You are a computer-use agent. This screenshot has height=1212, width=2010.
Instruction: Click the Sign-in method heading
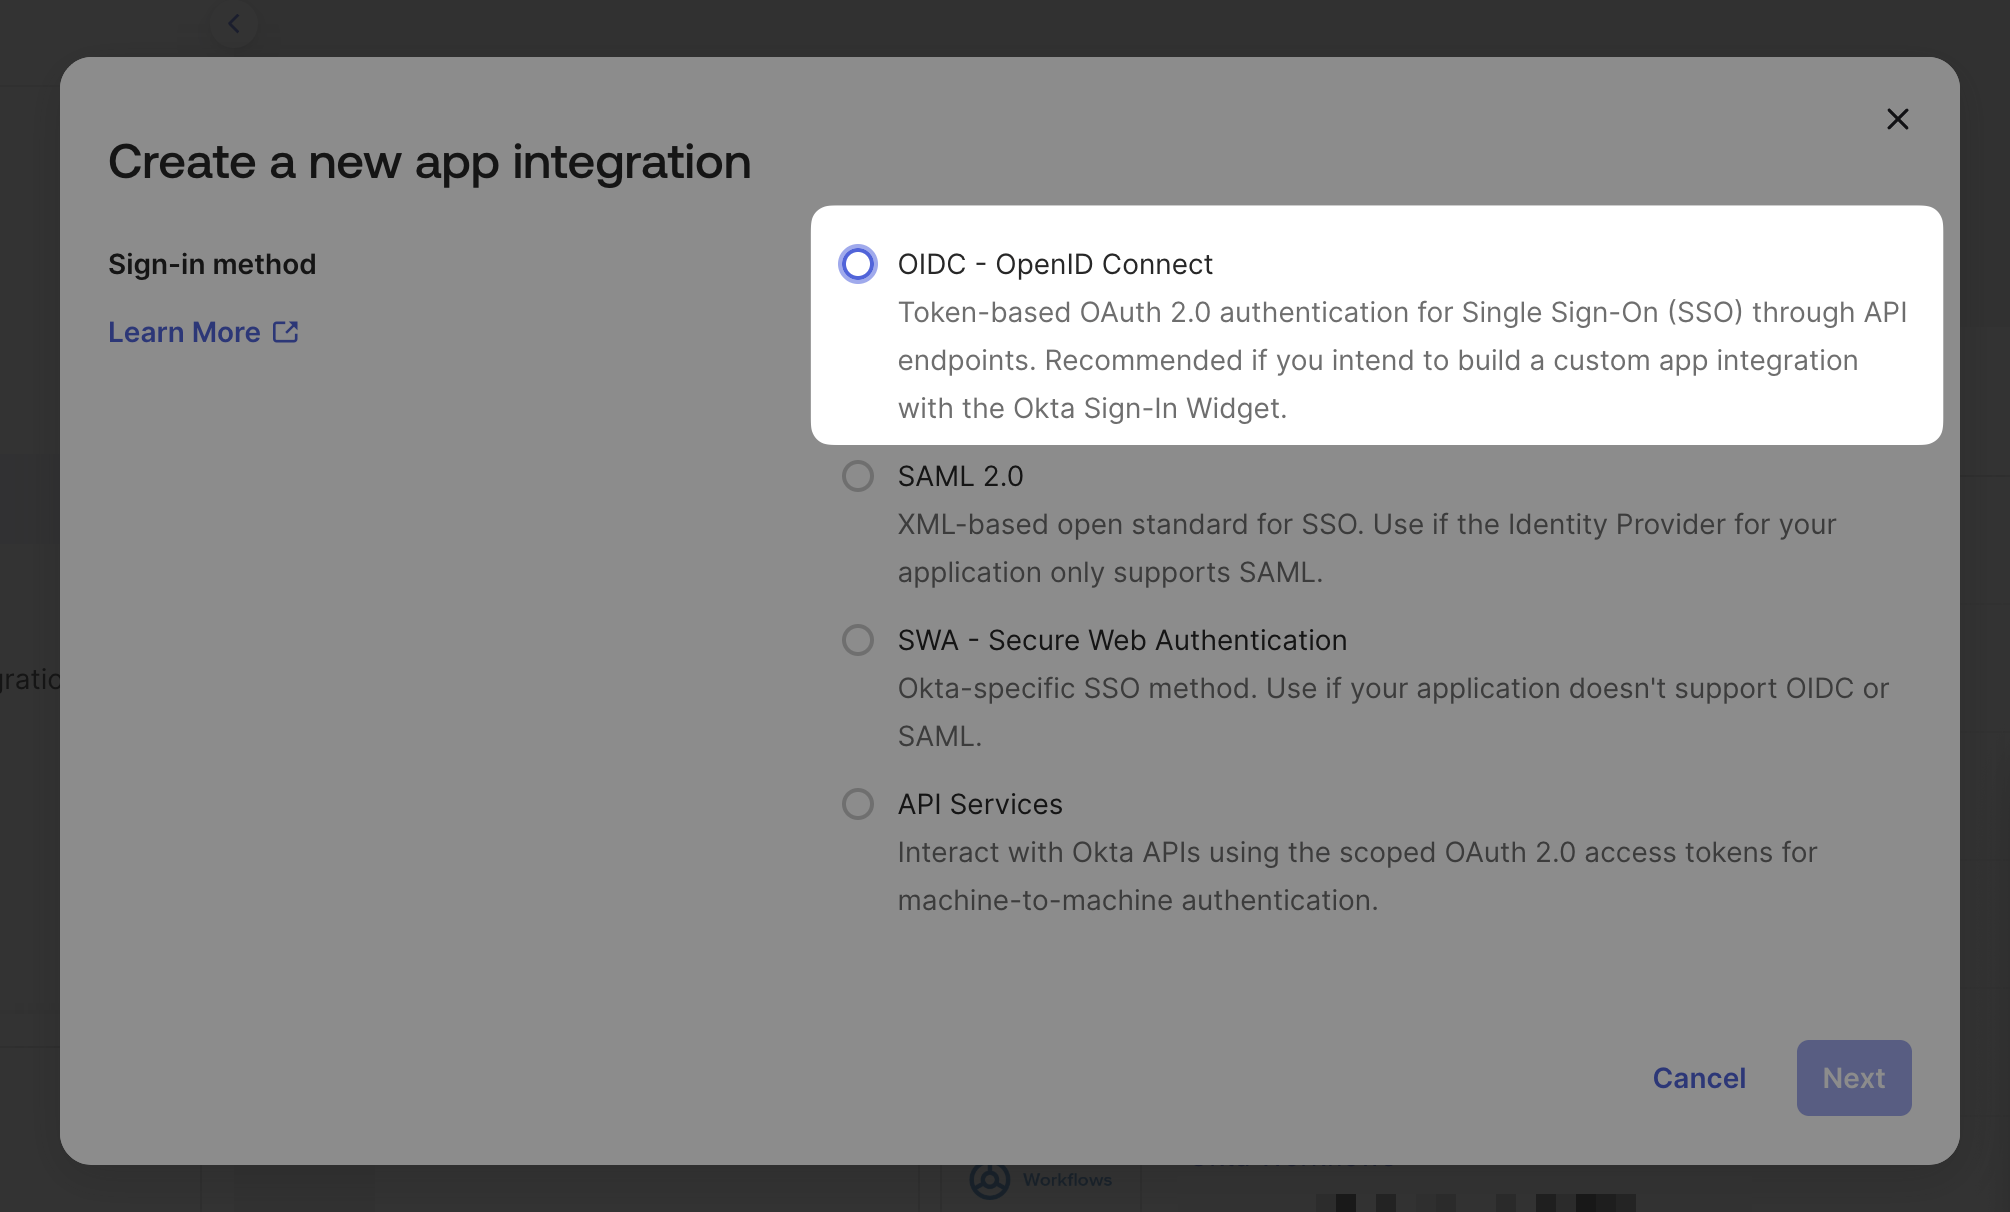point(211,263)
